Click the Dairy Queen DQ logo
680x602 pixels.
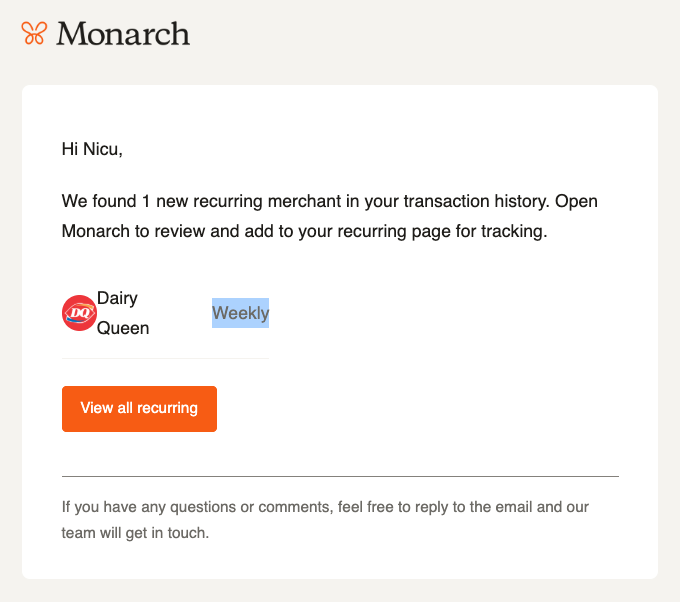click(79, 313)
